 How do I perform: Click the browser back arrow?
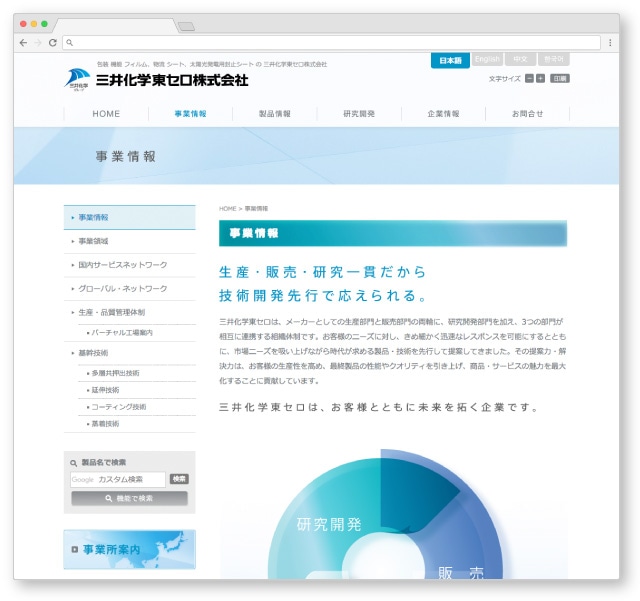(x=23, y=42)
